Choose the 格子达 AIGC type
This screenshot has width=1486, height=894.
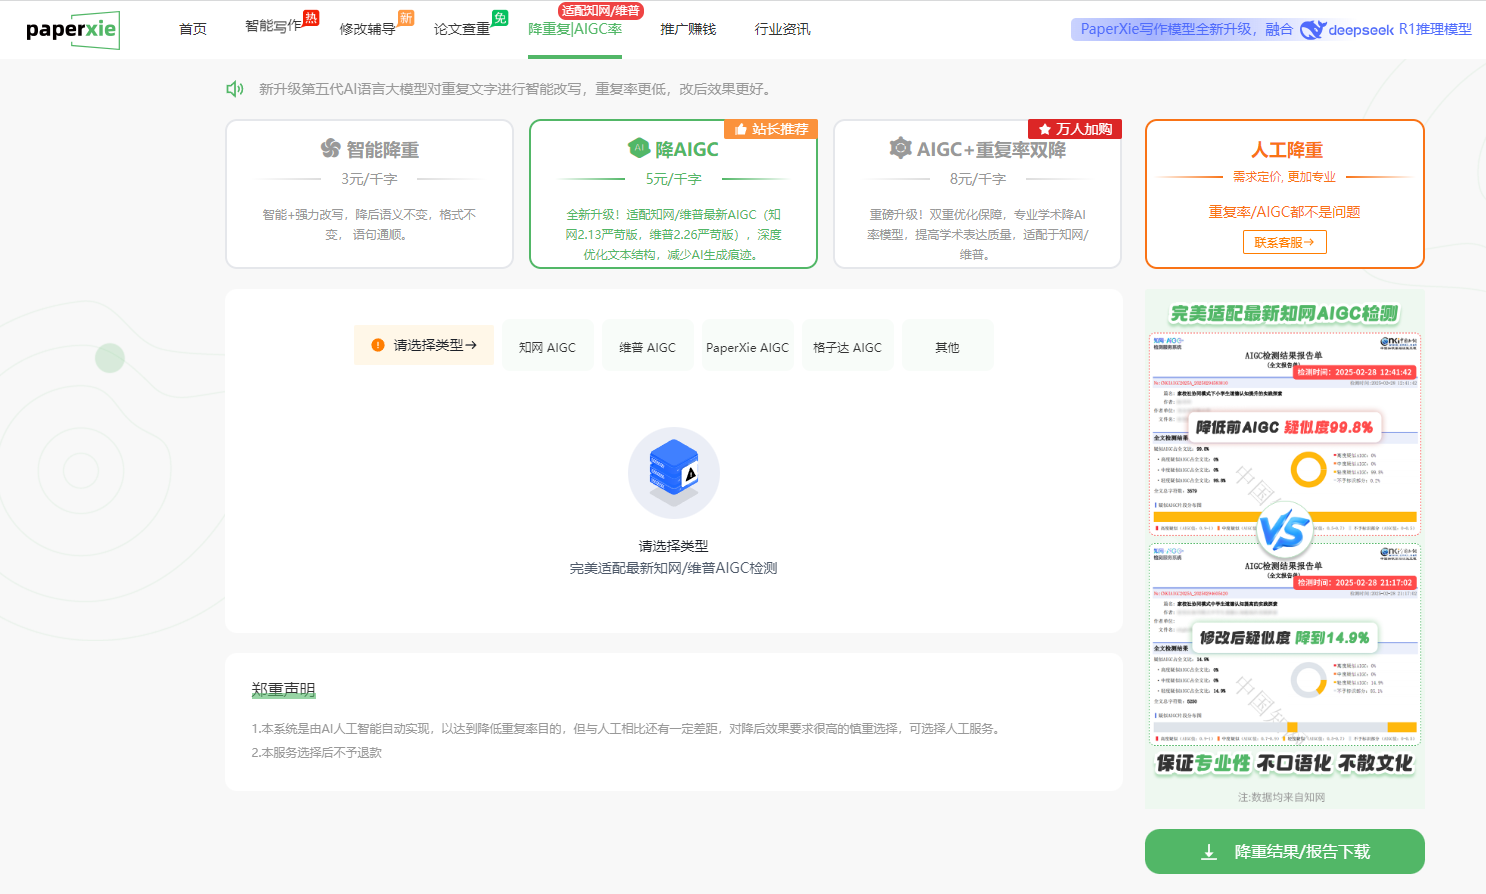(847, 346)
